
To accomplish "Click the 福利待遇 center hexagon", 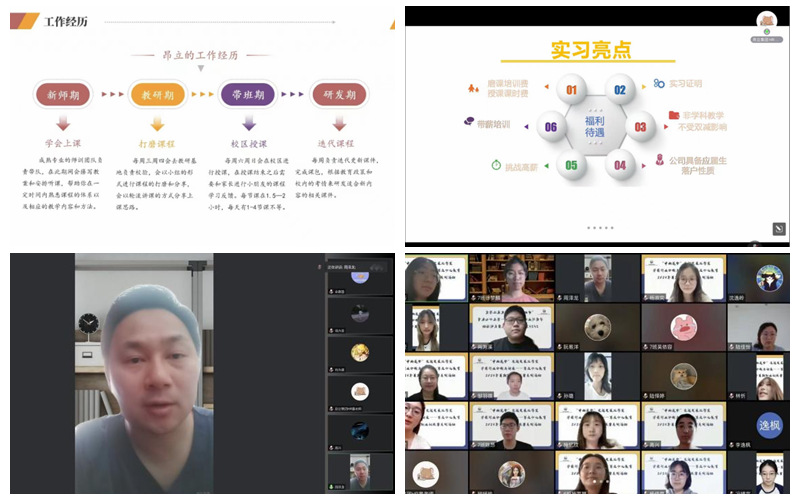I will (x=596, y=127).
